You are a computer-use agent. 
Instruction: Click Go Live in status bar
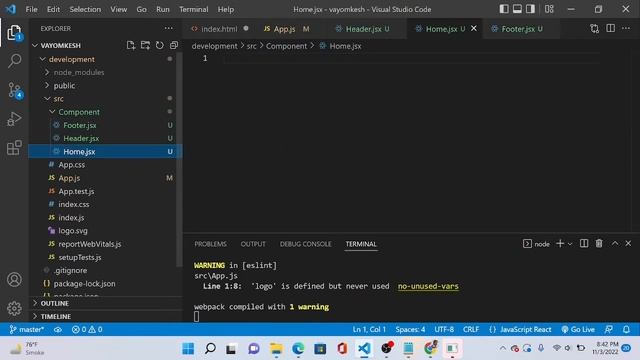(x=578, y=329)
